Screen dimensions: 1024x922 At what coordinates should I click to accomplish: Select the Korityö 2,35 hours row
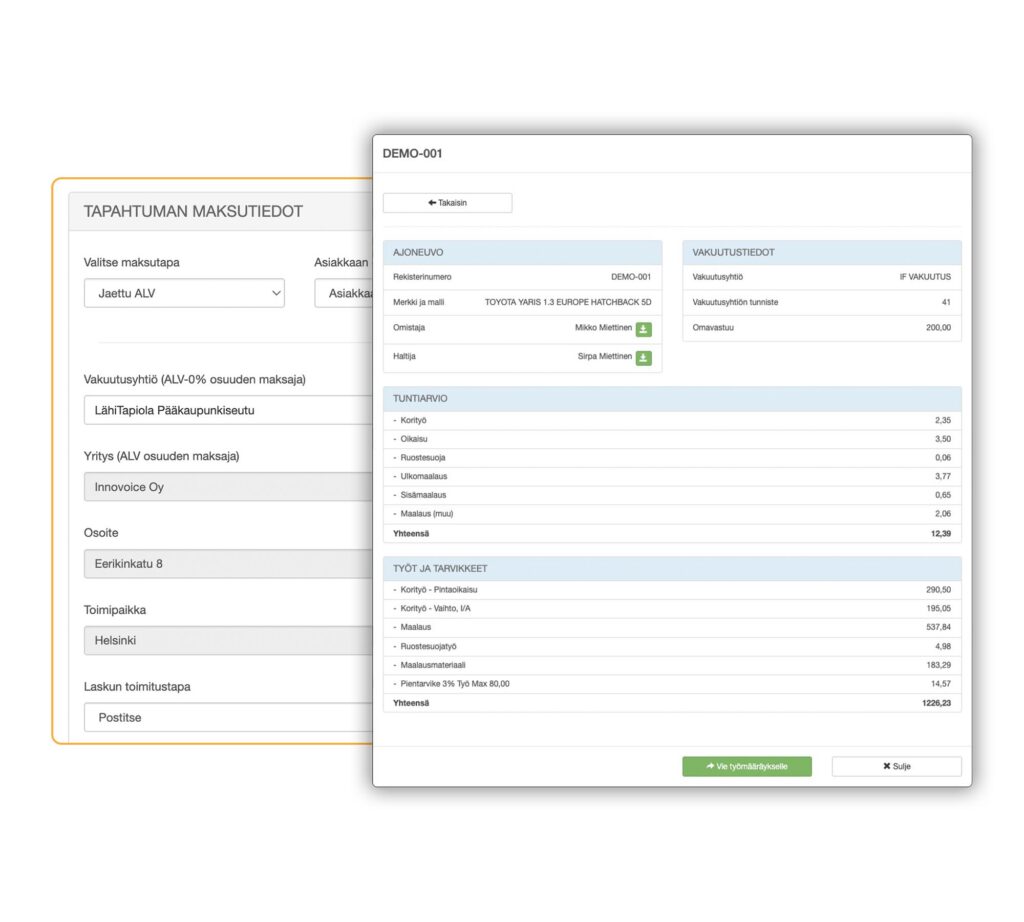coord(672,421)
